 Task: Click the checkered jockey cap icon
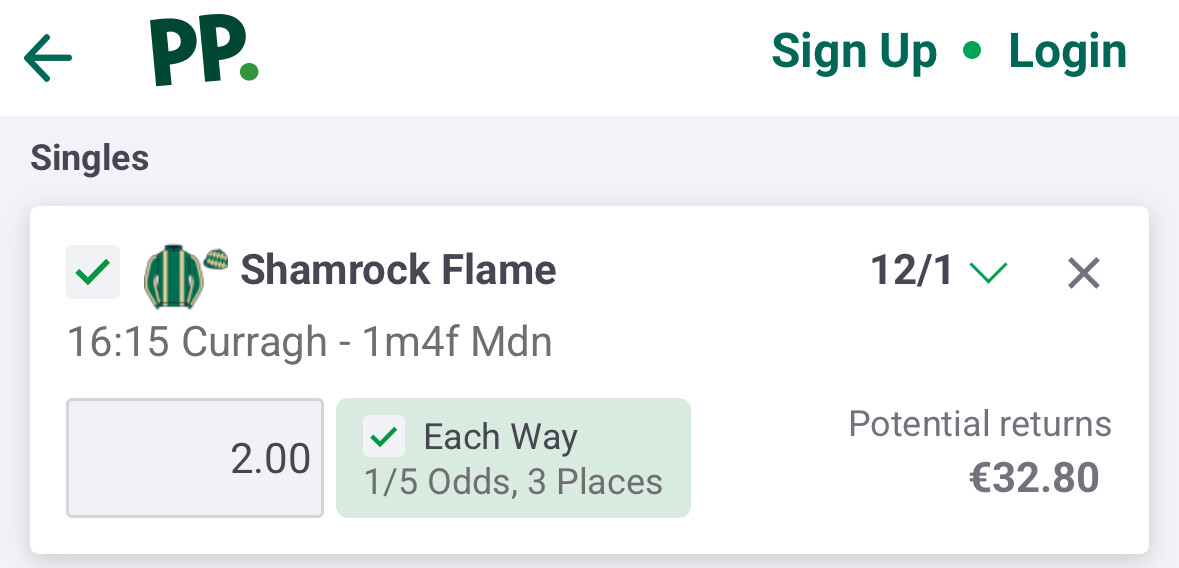215,258
